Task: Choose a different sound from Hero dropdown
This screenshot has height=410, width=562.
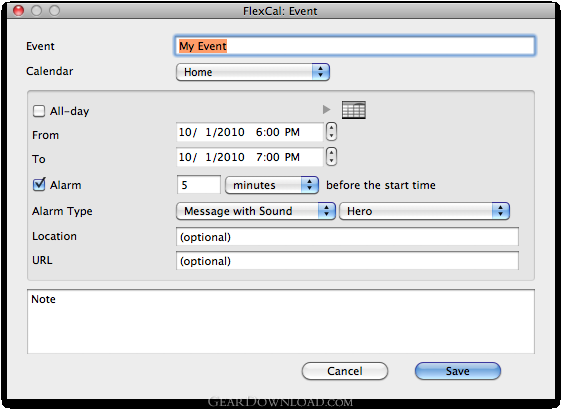Action: tap(424, 211)
